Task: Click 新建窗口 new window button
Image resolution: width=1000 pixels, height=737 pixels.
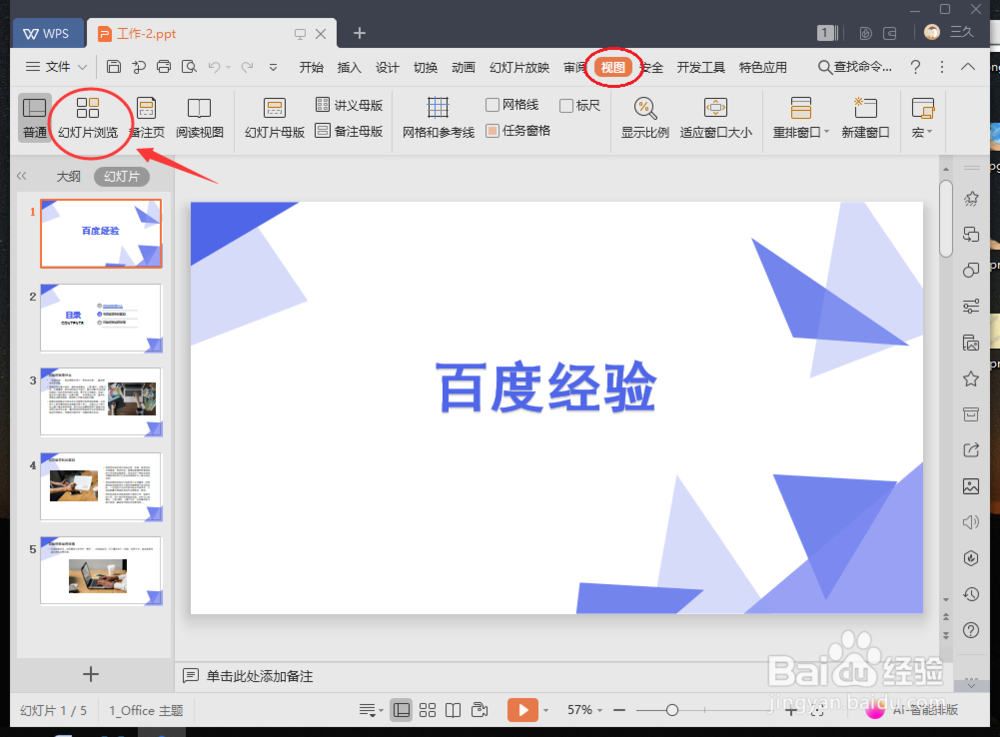Action: 865,118
